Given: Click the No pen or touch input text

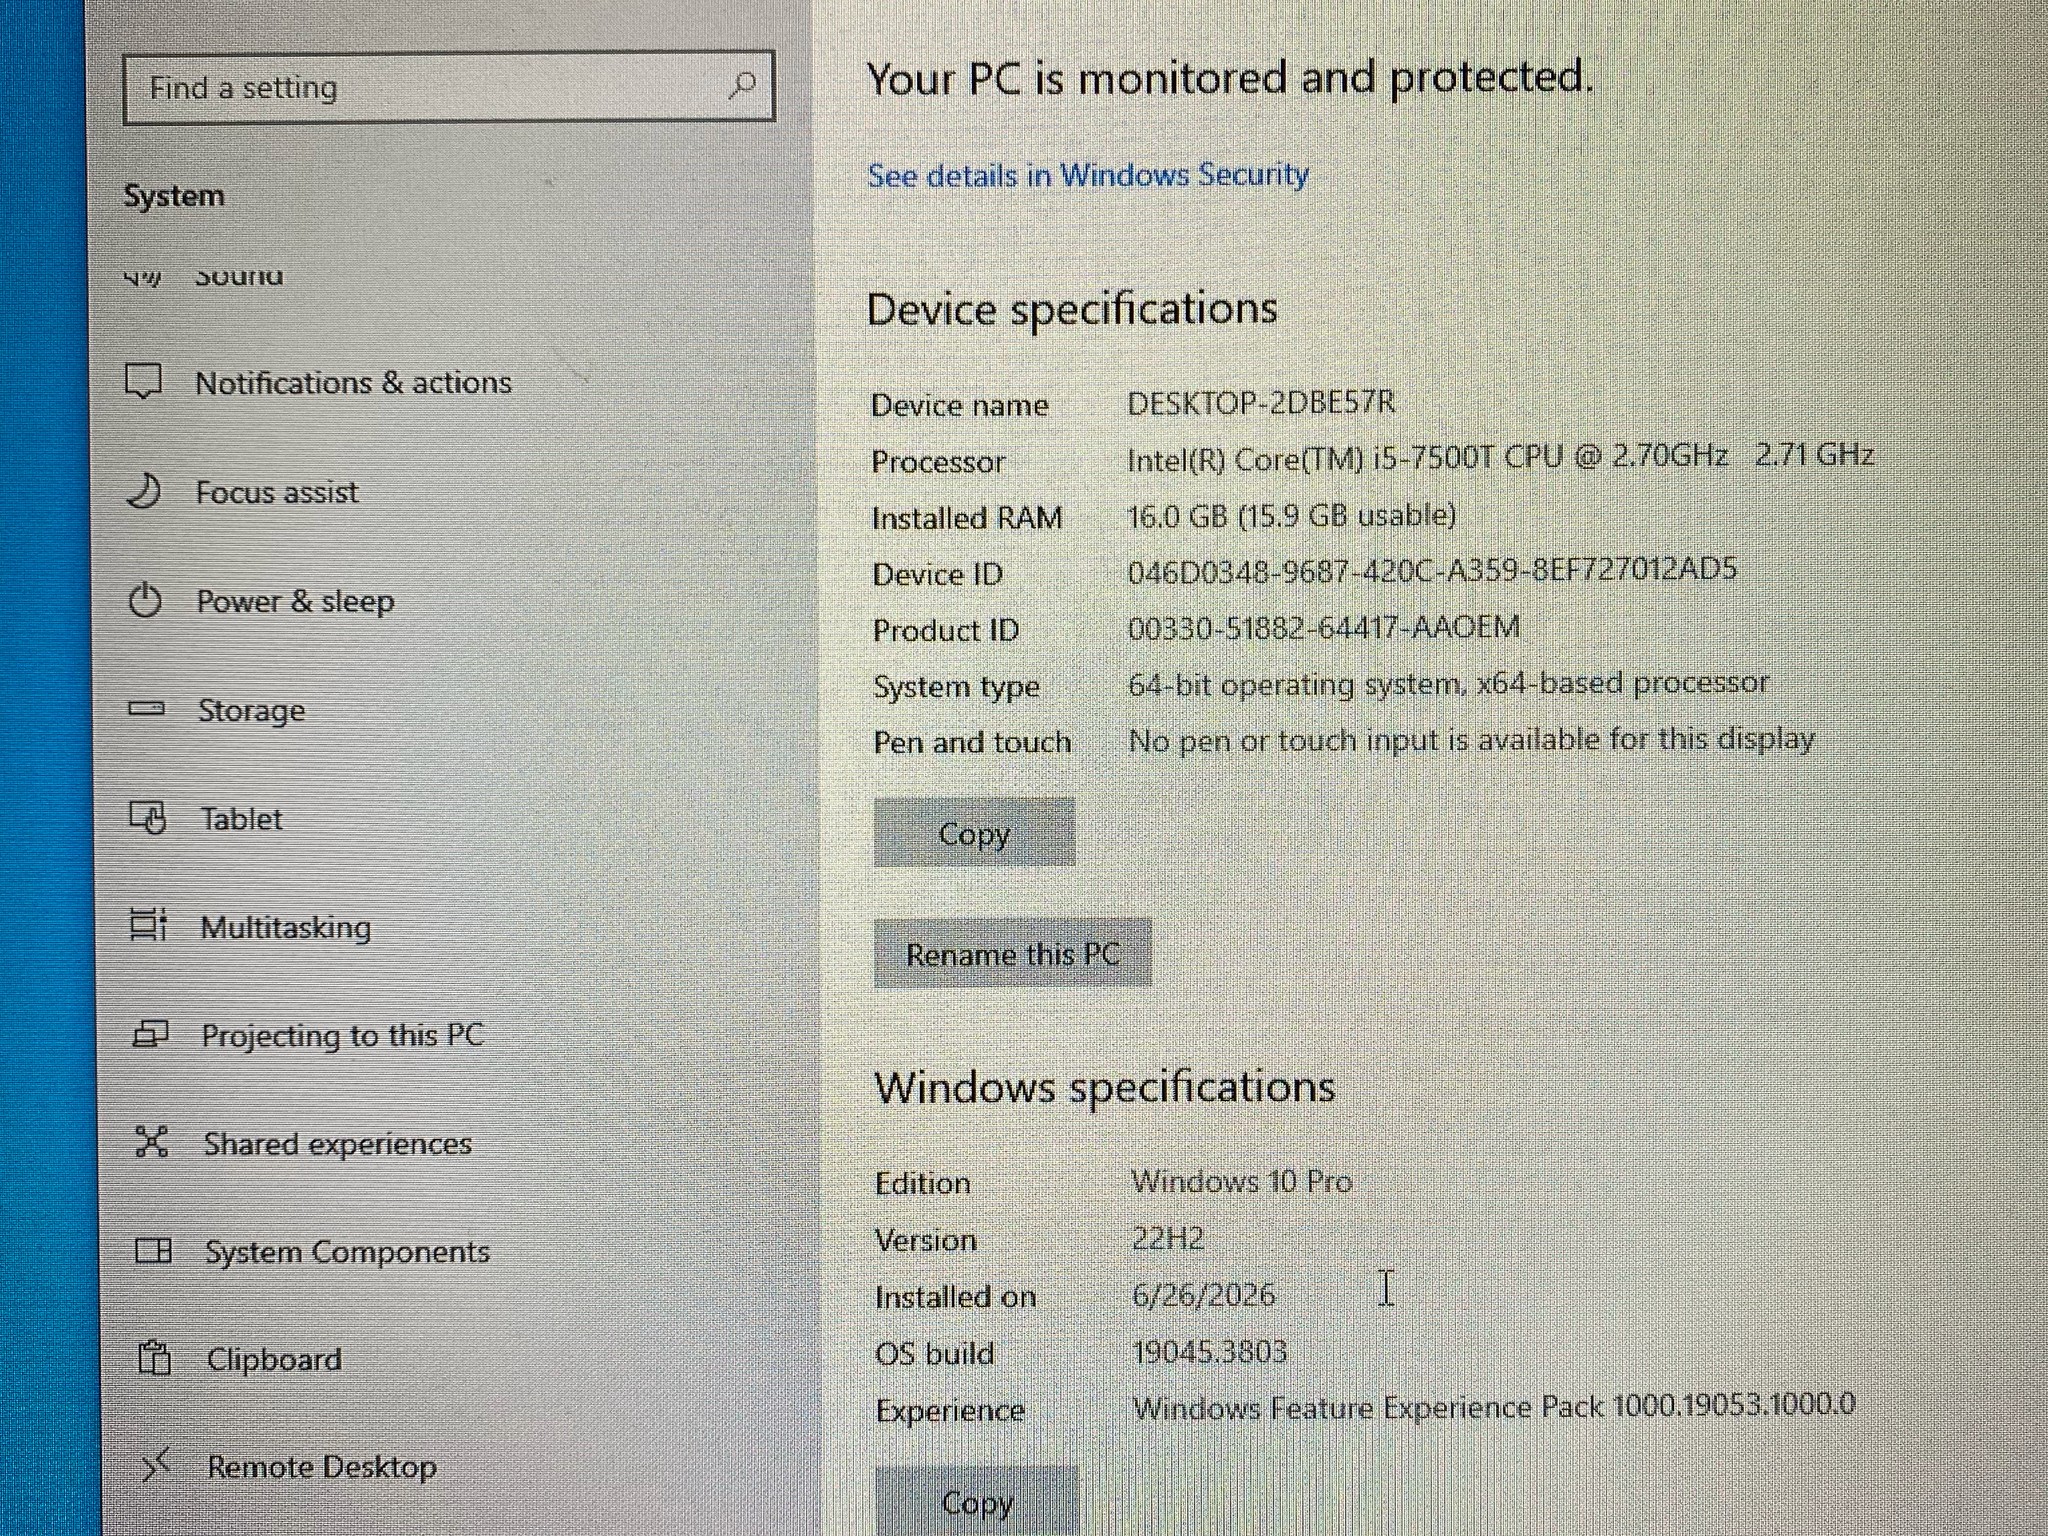Looking at the screenshot, I should coord(1471,739).
